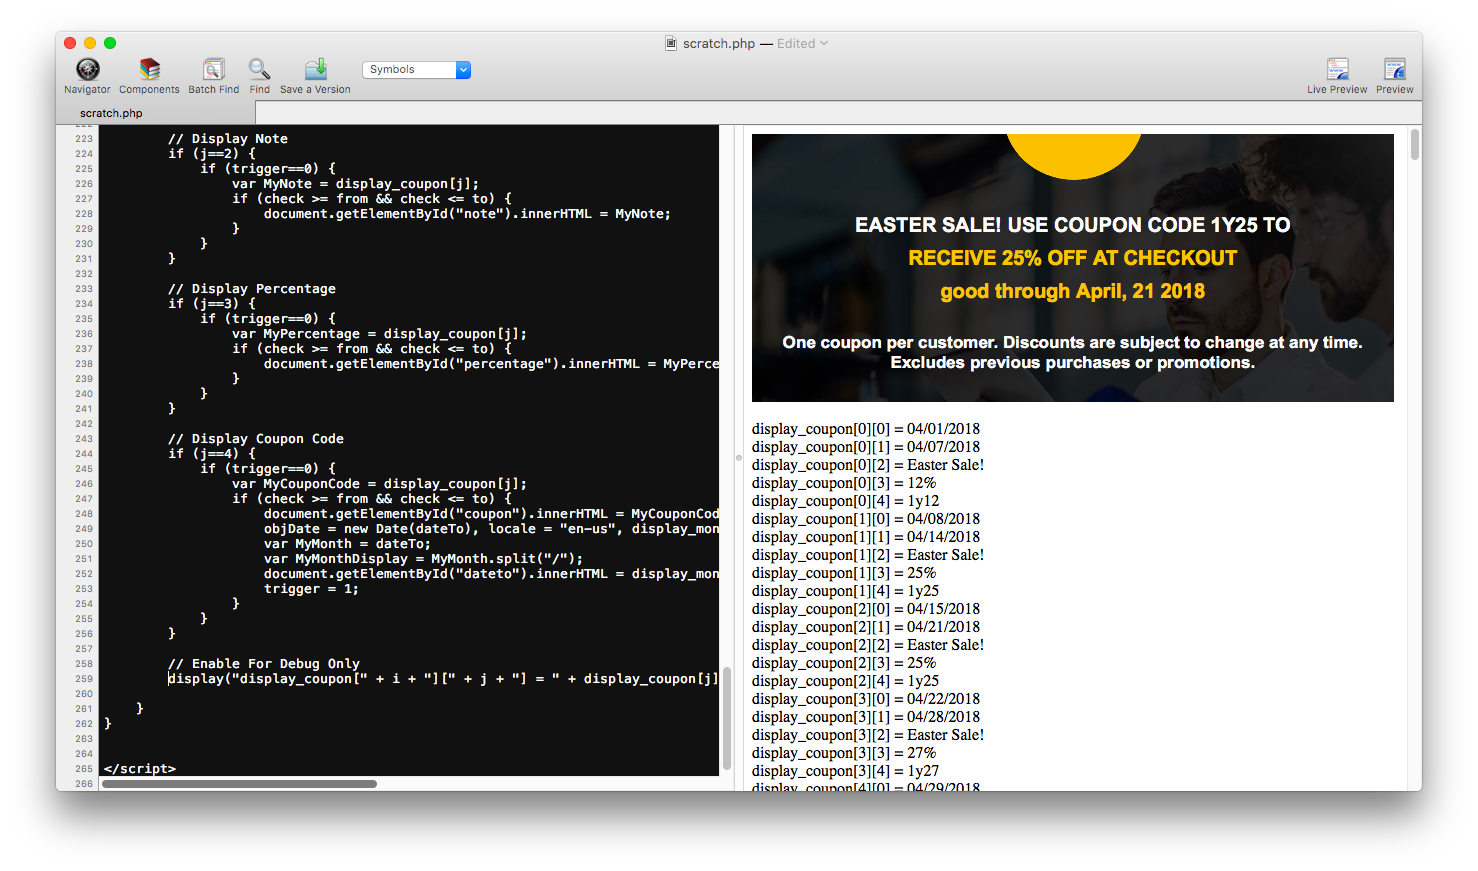The height and width of the screenshot is (871, 1478).
Task: Click line 'var MyMonthDisplay = MyMonth.split'
Action: click(x=423, y=559)
